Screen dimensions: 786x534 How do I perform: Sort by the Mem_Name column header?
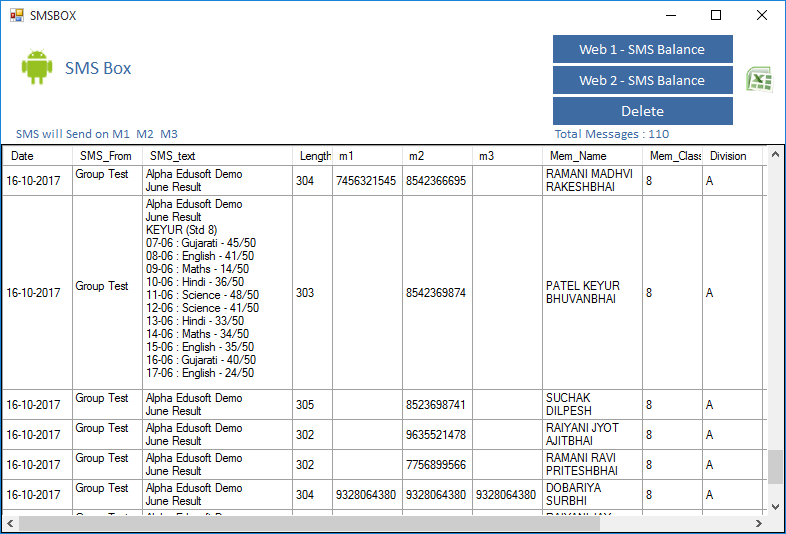click(x=578, y=156)
